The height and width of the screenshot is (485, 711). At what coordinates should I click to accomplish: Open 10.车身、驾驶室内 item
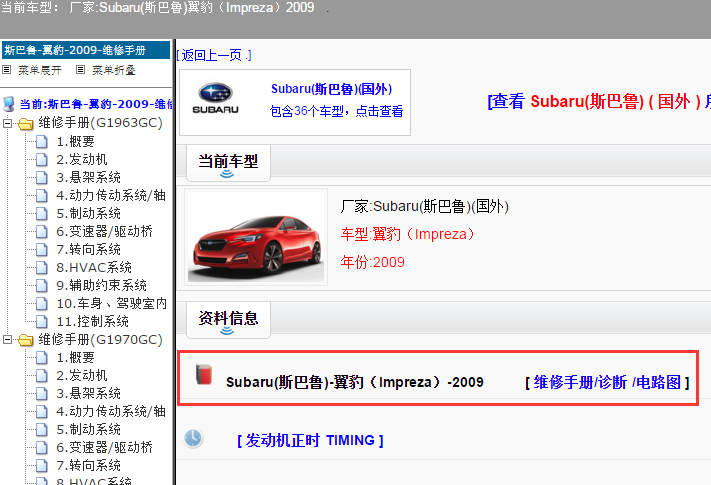(x=112, y=304)
